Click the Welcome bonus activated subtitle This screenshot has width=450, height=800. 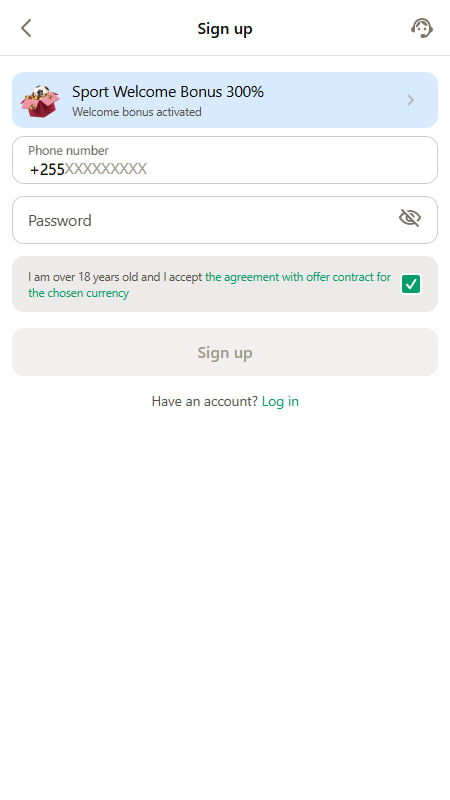pyautogui.click(x=137, y=112)
